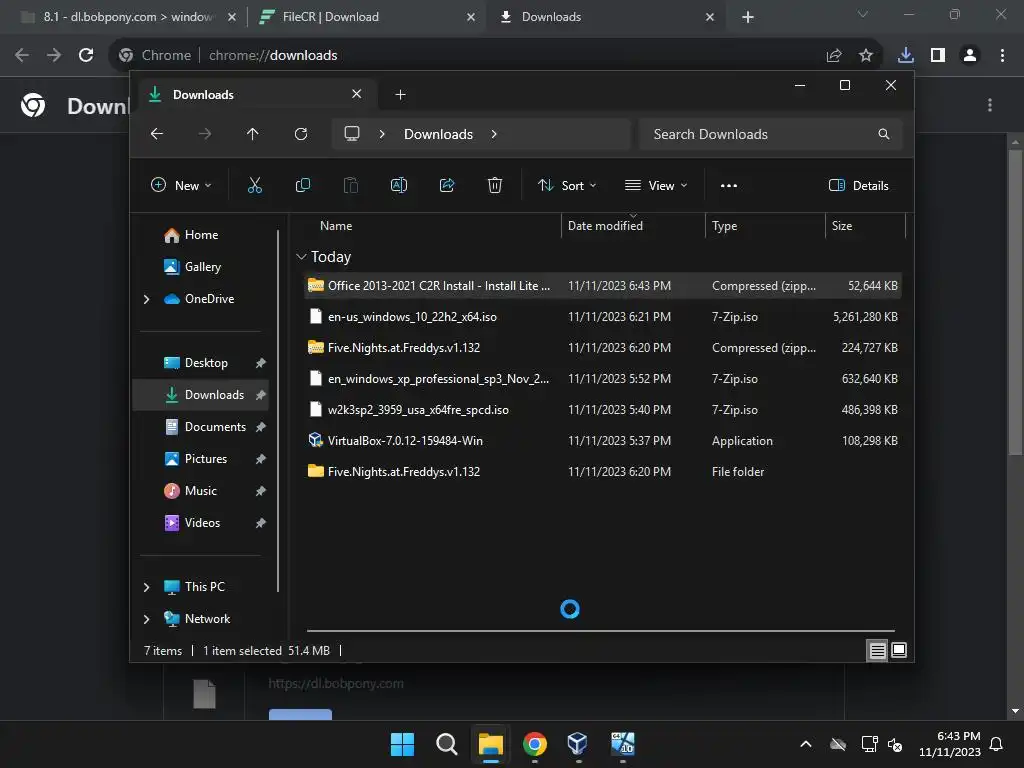Image resolution: width=1024 pixels, height=768 pixels.
Task: Open the notifications bell in taskbar
Action: click(997, 744)
